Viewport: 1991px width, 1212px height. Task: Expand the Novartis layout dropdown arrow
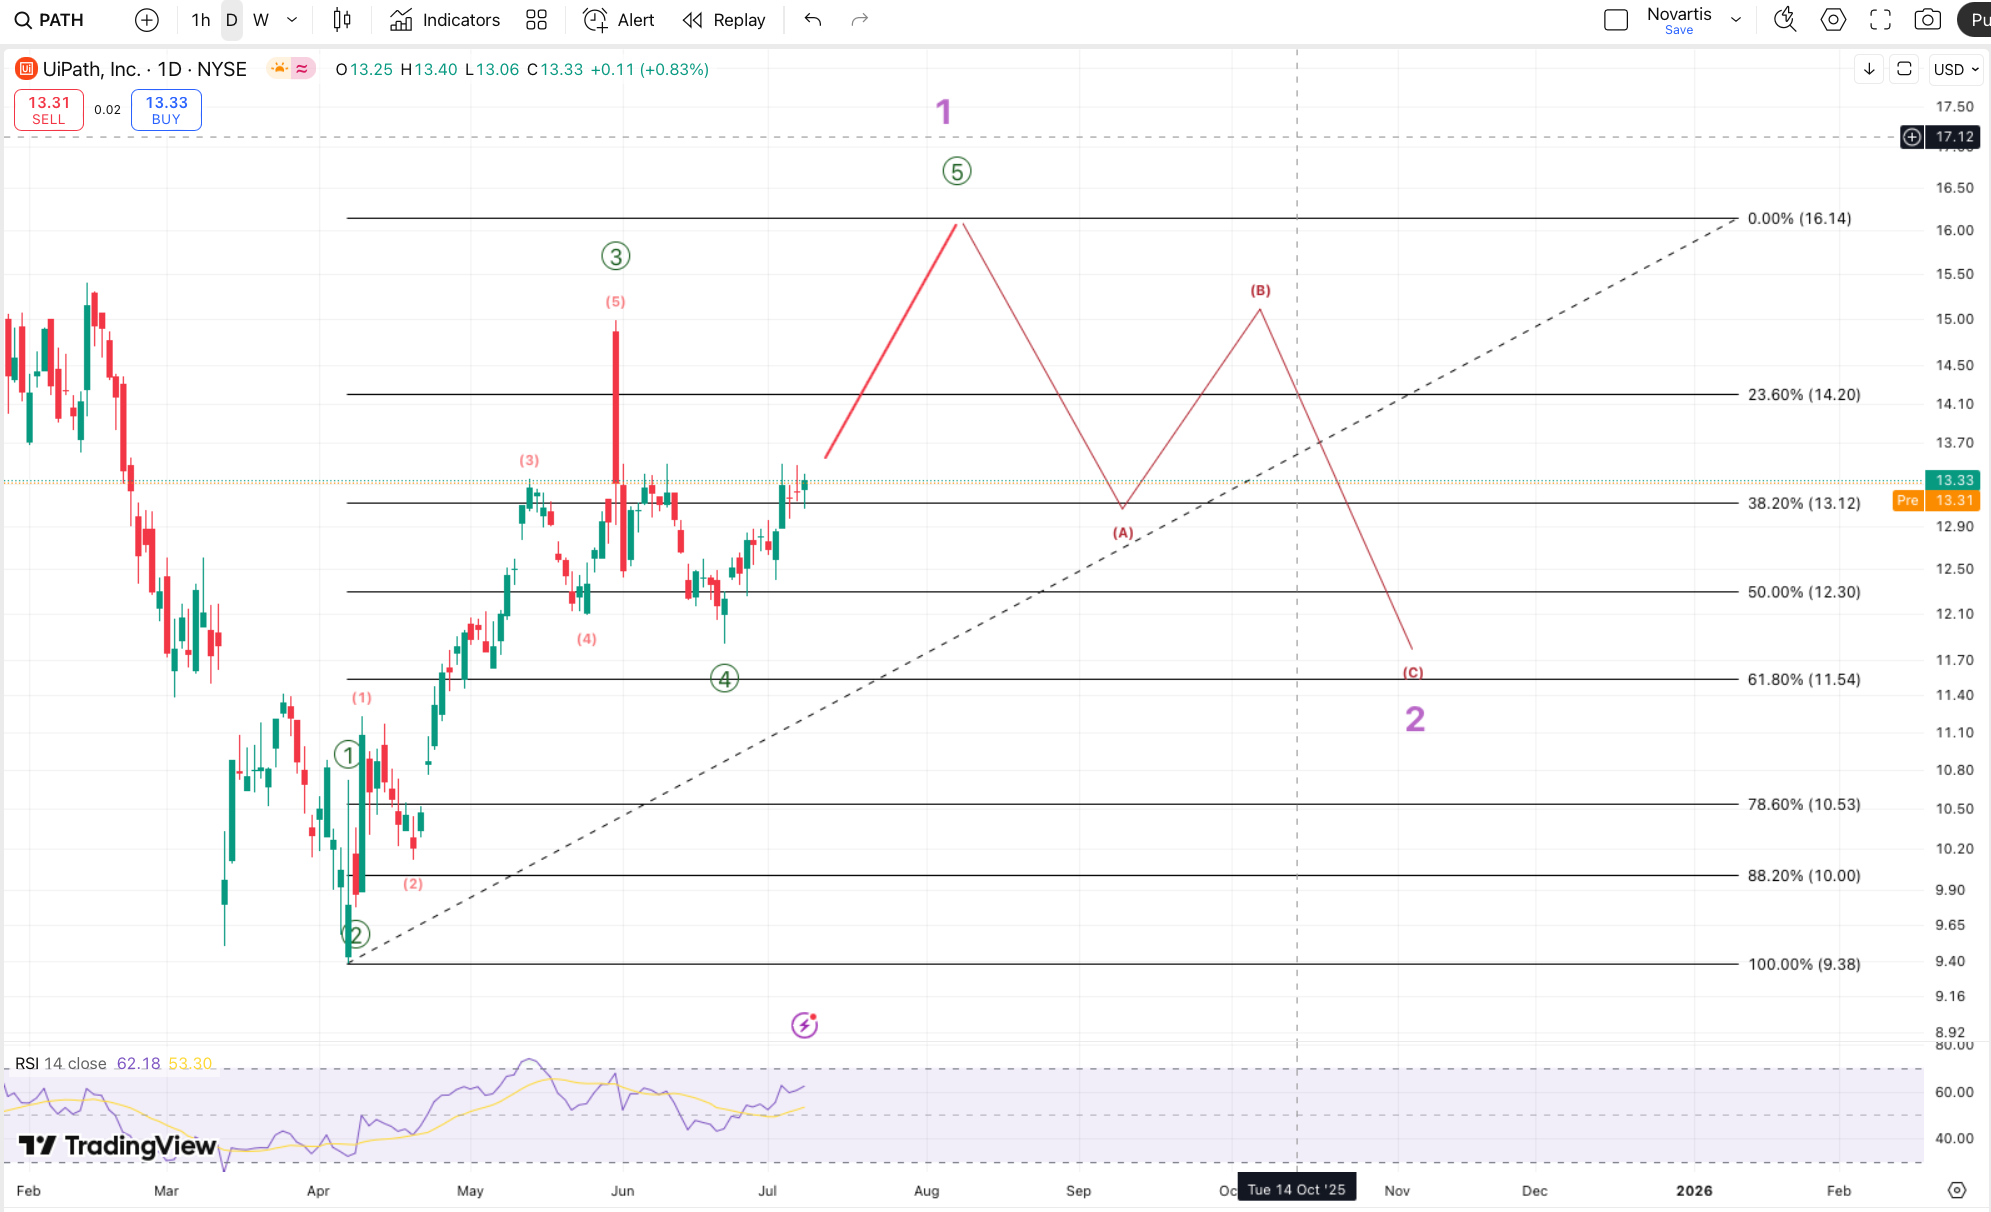[x=1736, y=20]
